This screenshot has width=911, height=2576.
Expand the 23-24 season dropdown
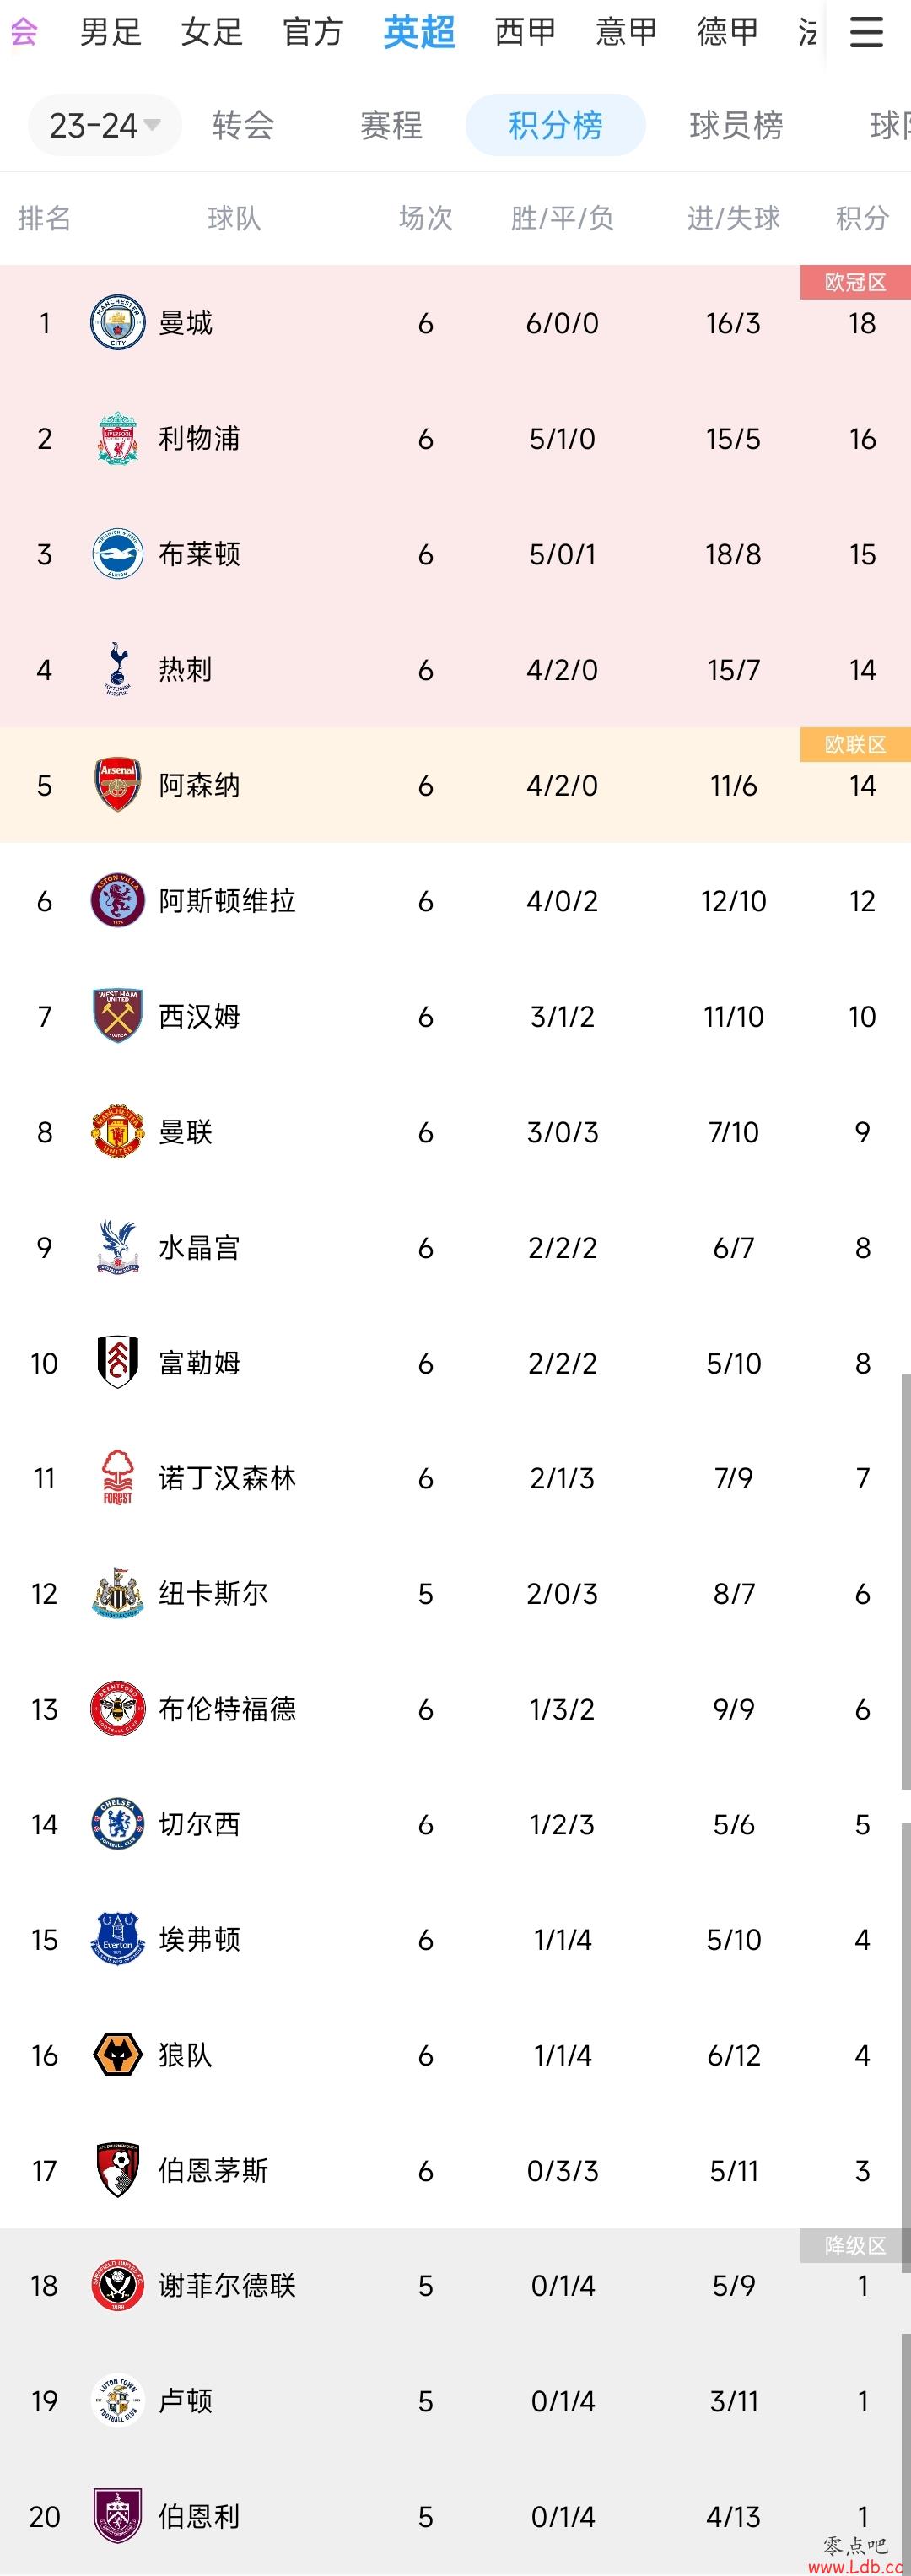[105, 125]
